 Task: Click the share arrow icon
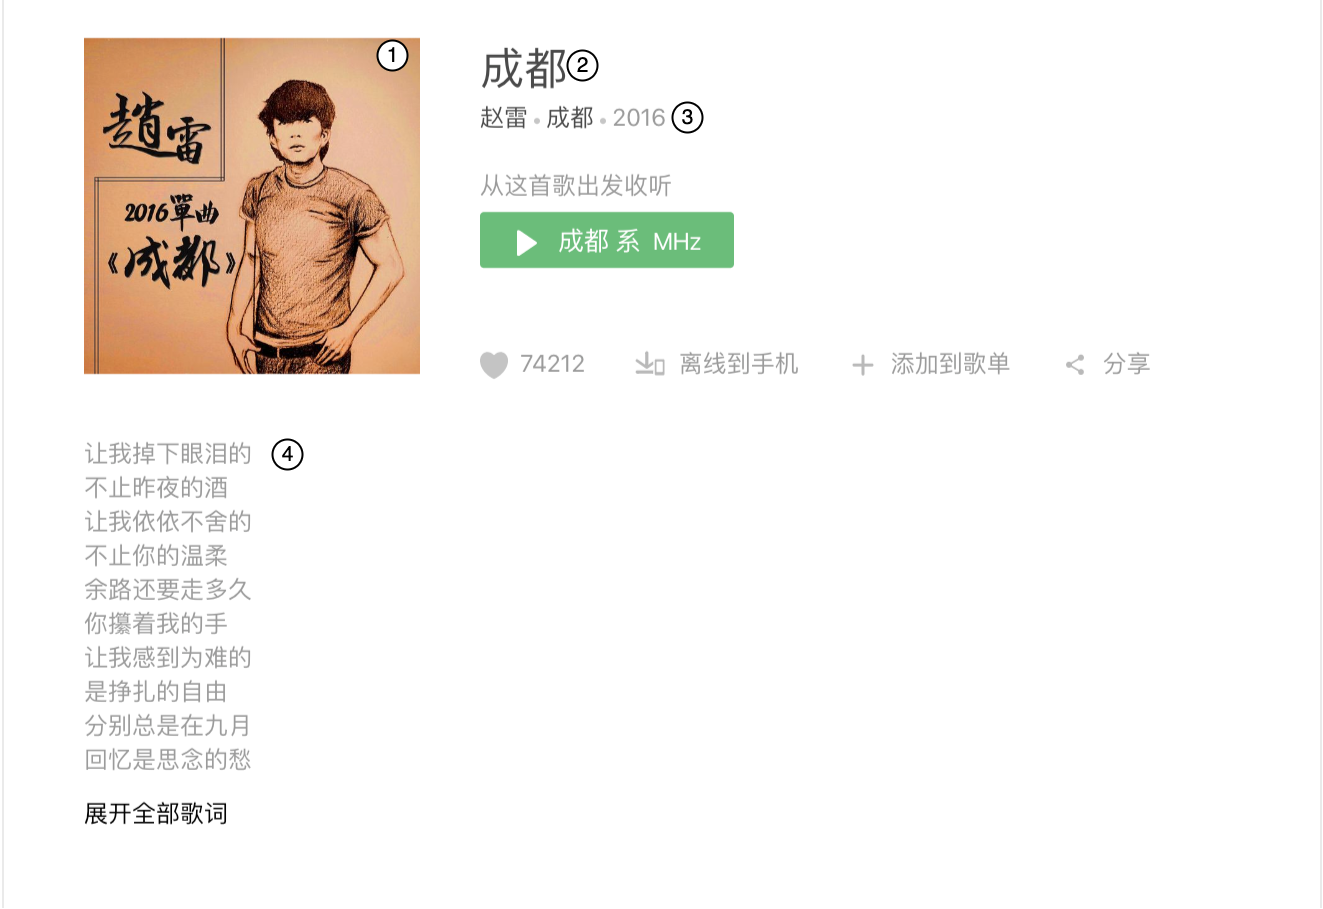1075,365
